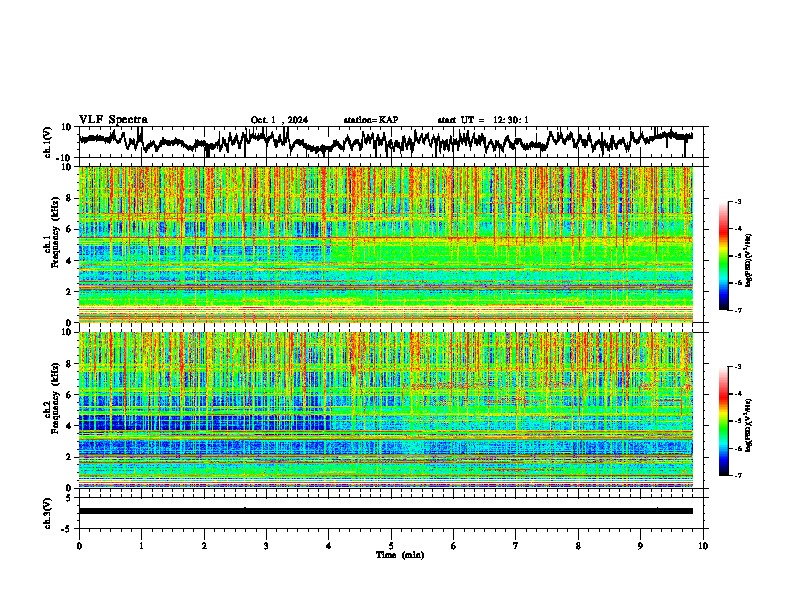The height and width of the screenshot is (612, 792).
Task: Click the black ch.3(V) signal bar
Action: tap(386, 511)
